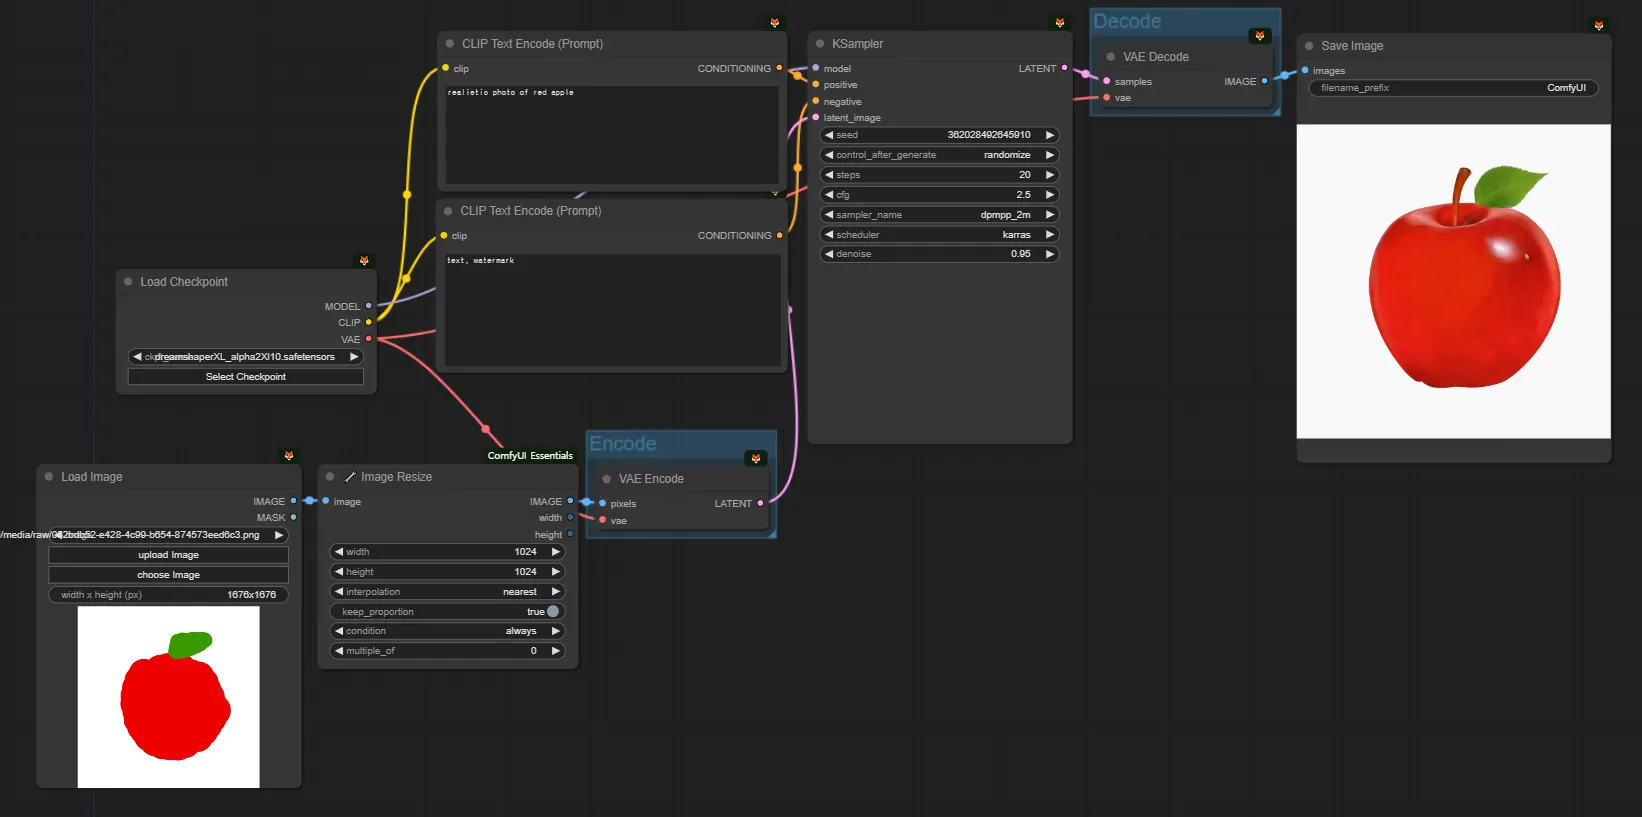
Task: Open the scheduler dropdown showing karras
Action: point(939,235)
